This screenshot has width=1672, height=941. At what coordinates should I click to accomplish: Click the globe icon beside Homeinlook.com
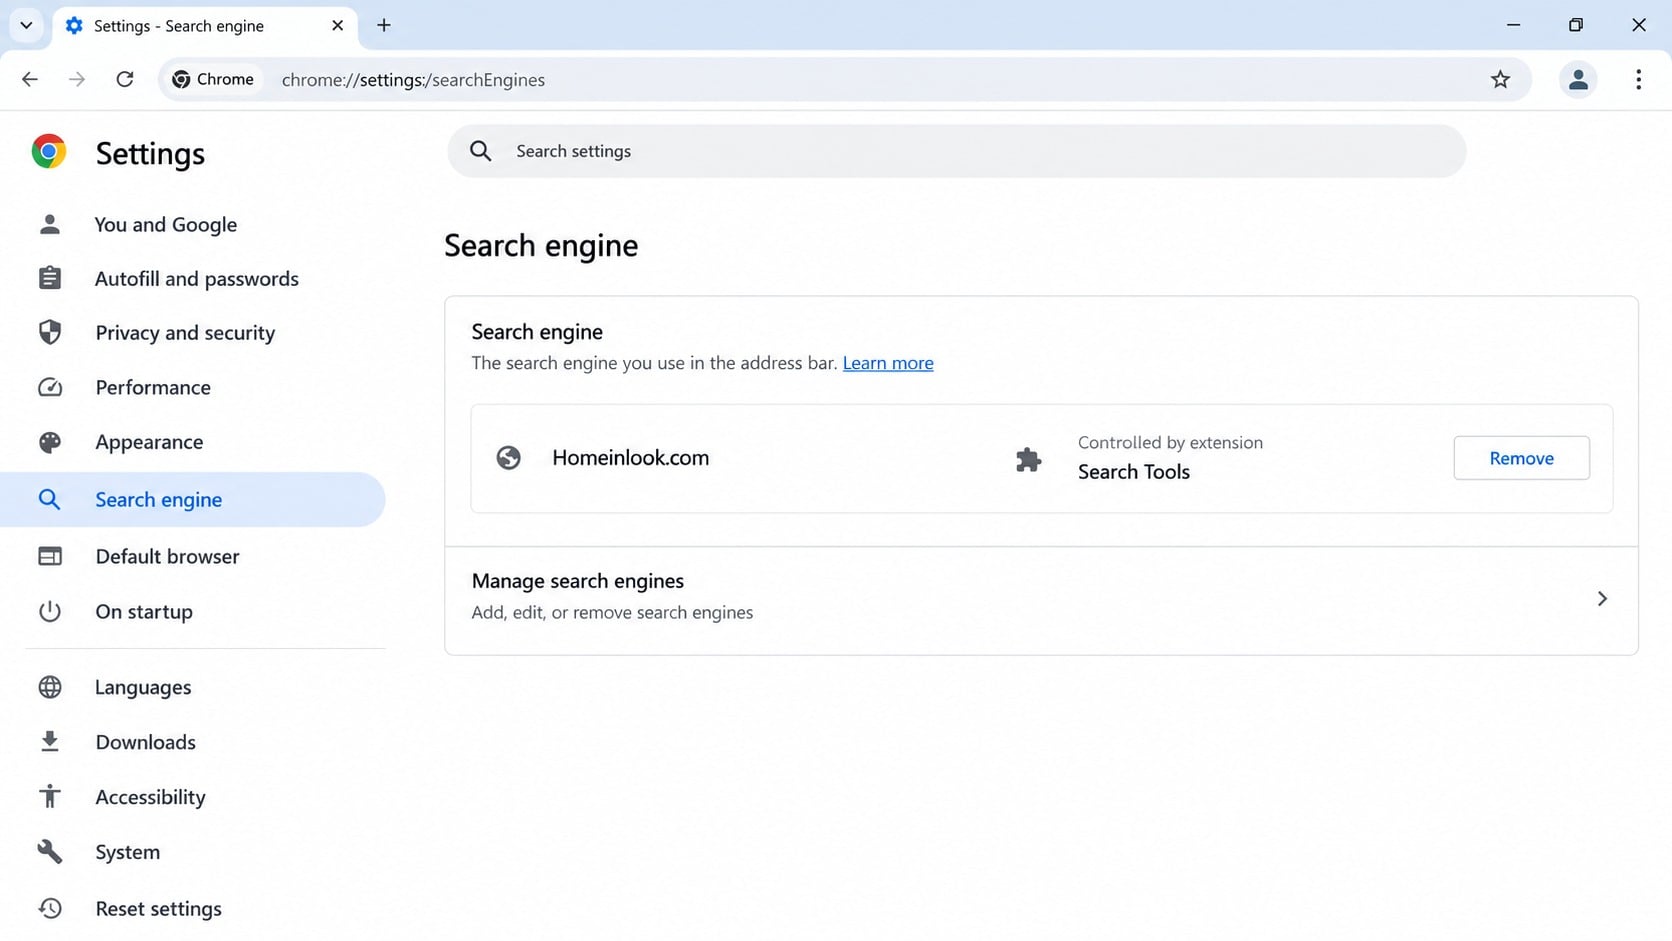click(509, 458)
